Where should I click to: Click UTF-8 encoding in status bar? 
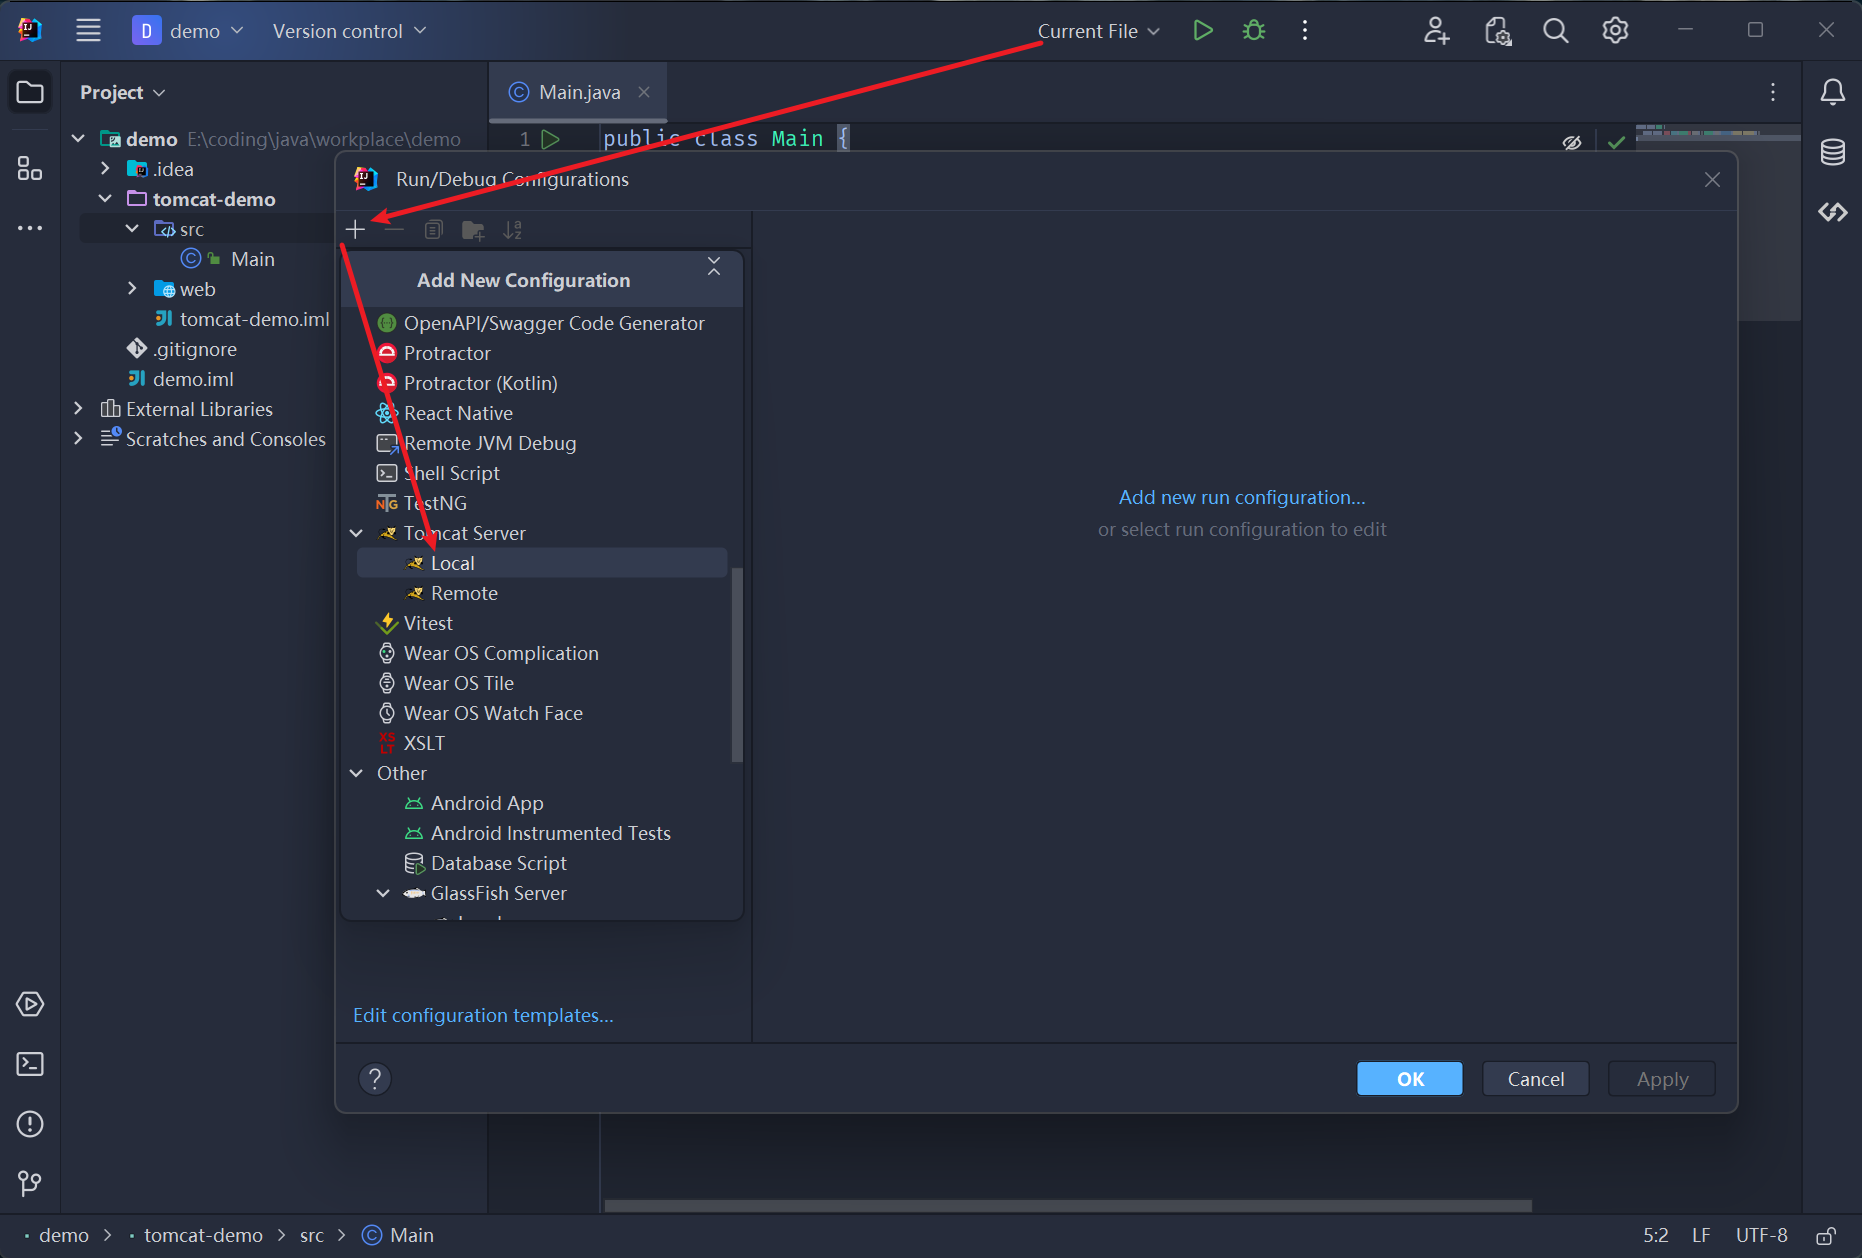[1761, 1236]
